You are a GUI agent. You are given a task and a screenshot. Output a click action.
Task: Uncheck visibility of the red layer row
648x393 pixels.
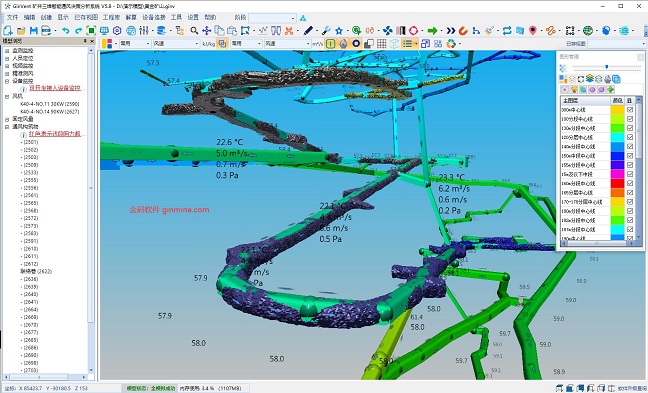click(x=629, y=183)
